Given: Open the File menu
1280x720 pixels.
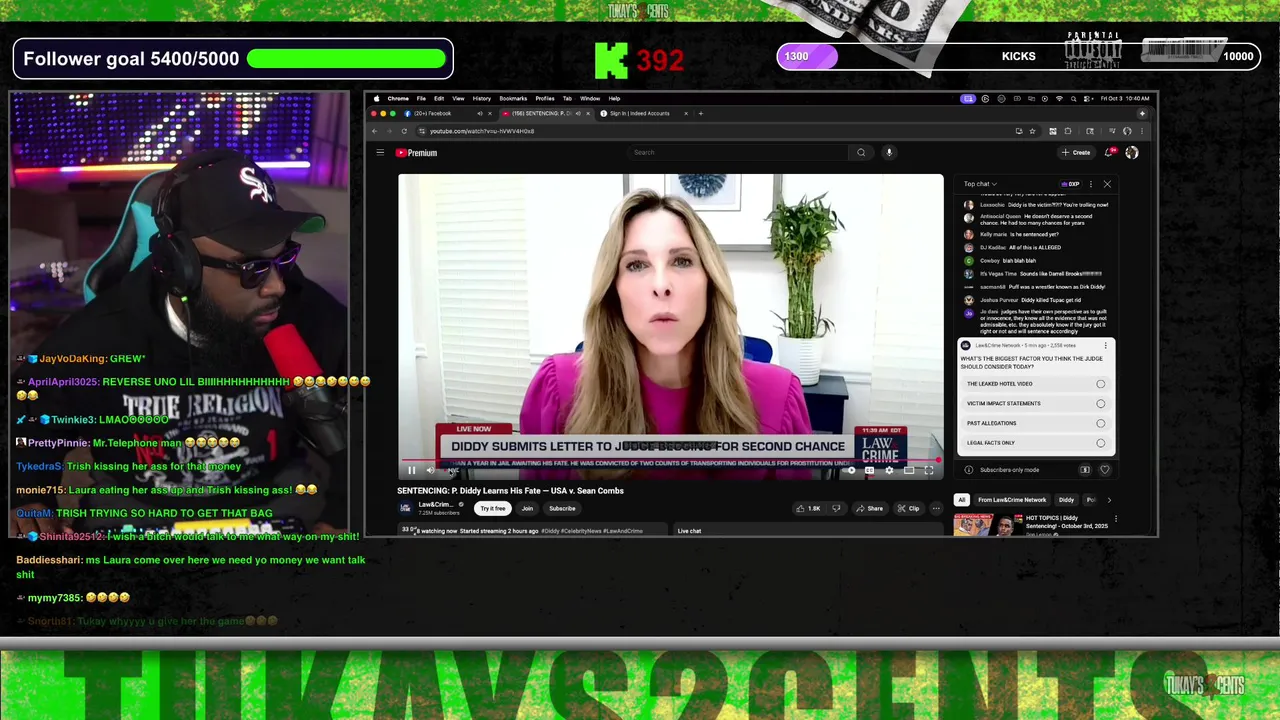Looking at the screenshot, I should (x=421, y=99).
